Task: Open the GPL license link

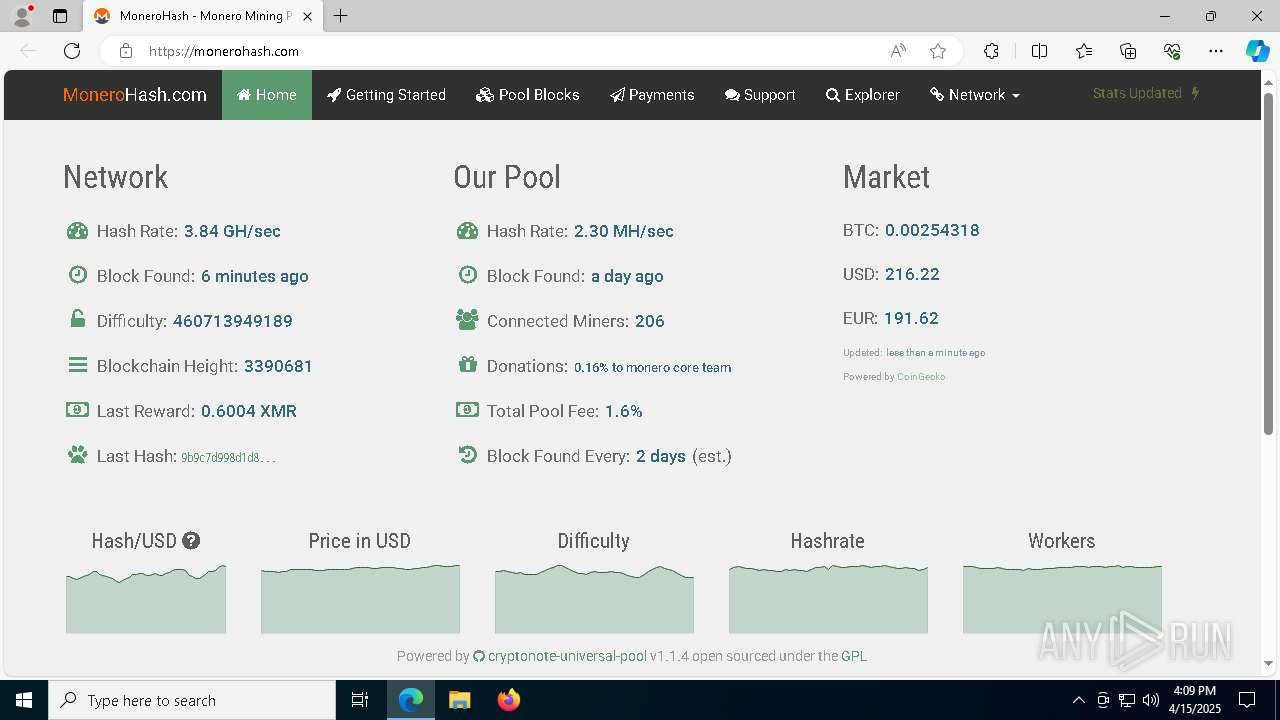Action: coord(854,656)
